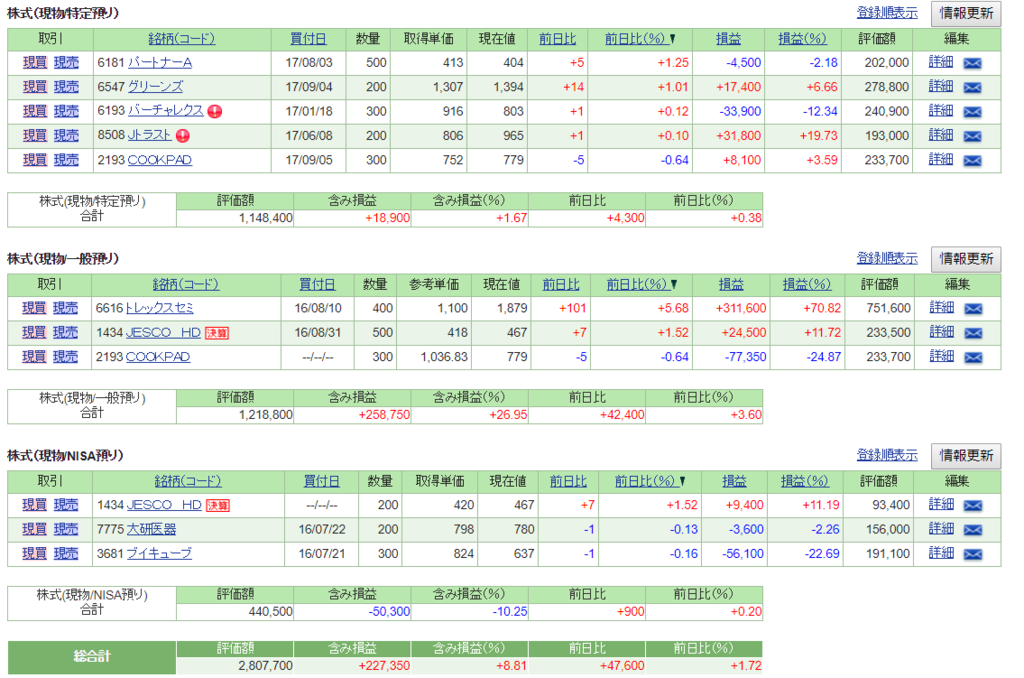Screen dimensions: 1024x678
Task: Click mail icon in NISA JESCO HD row
Action: (973, 506)
